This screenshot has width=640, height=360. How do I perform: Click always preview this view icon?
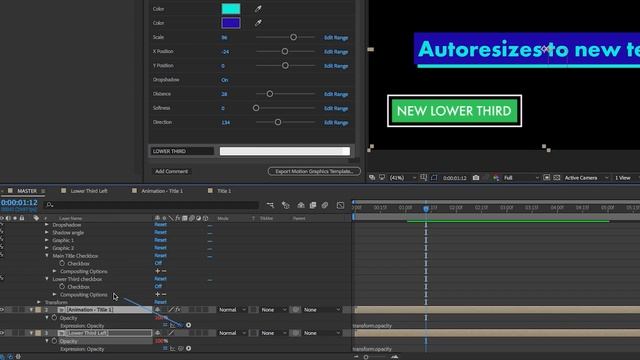click(372, 178)
